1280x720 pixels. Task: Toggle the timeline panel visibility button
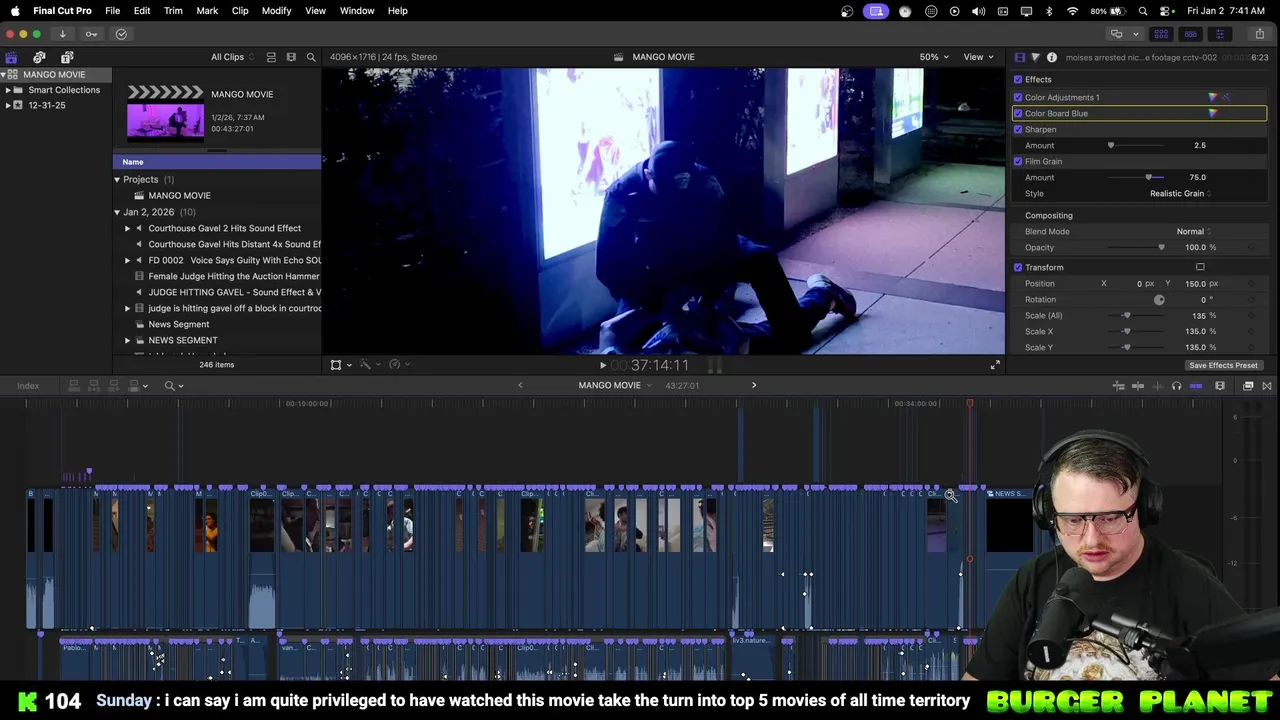[1191, 34]
